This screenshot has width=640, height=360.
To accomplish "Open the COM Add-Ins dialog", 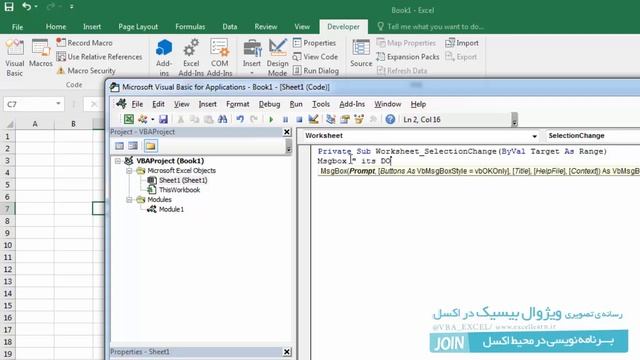I will [x=220, y=58].
